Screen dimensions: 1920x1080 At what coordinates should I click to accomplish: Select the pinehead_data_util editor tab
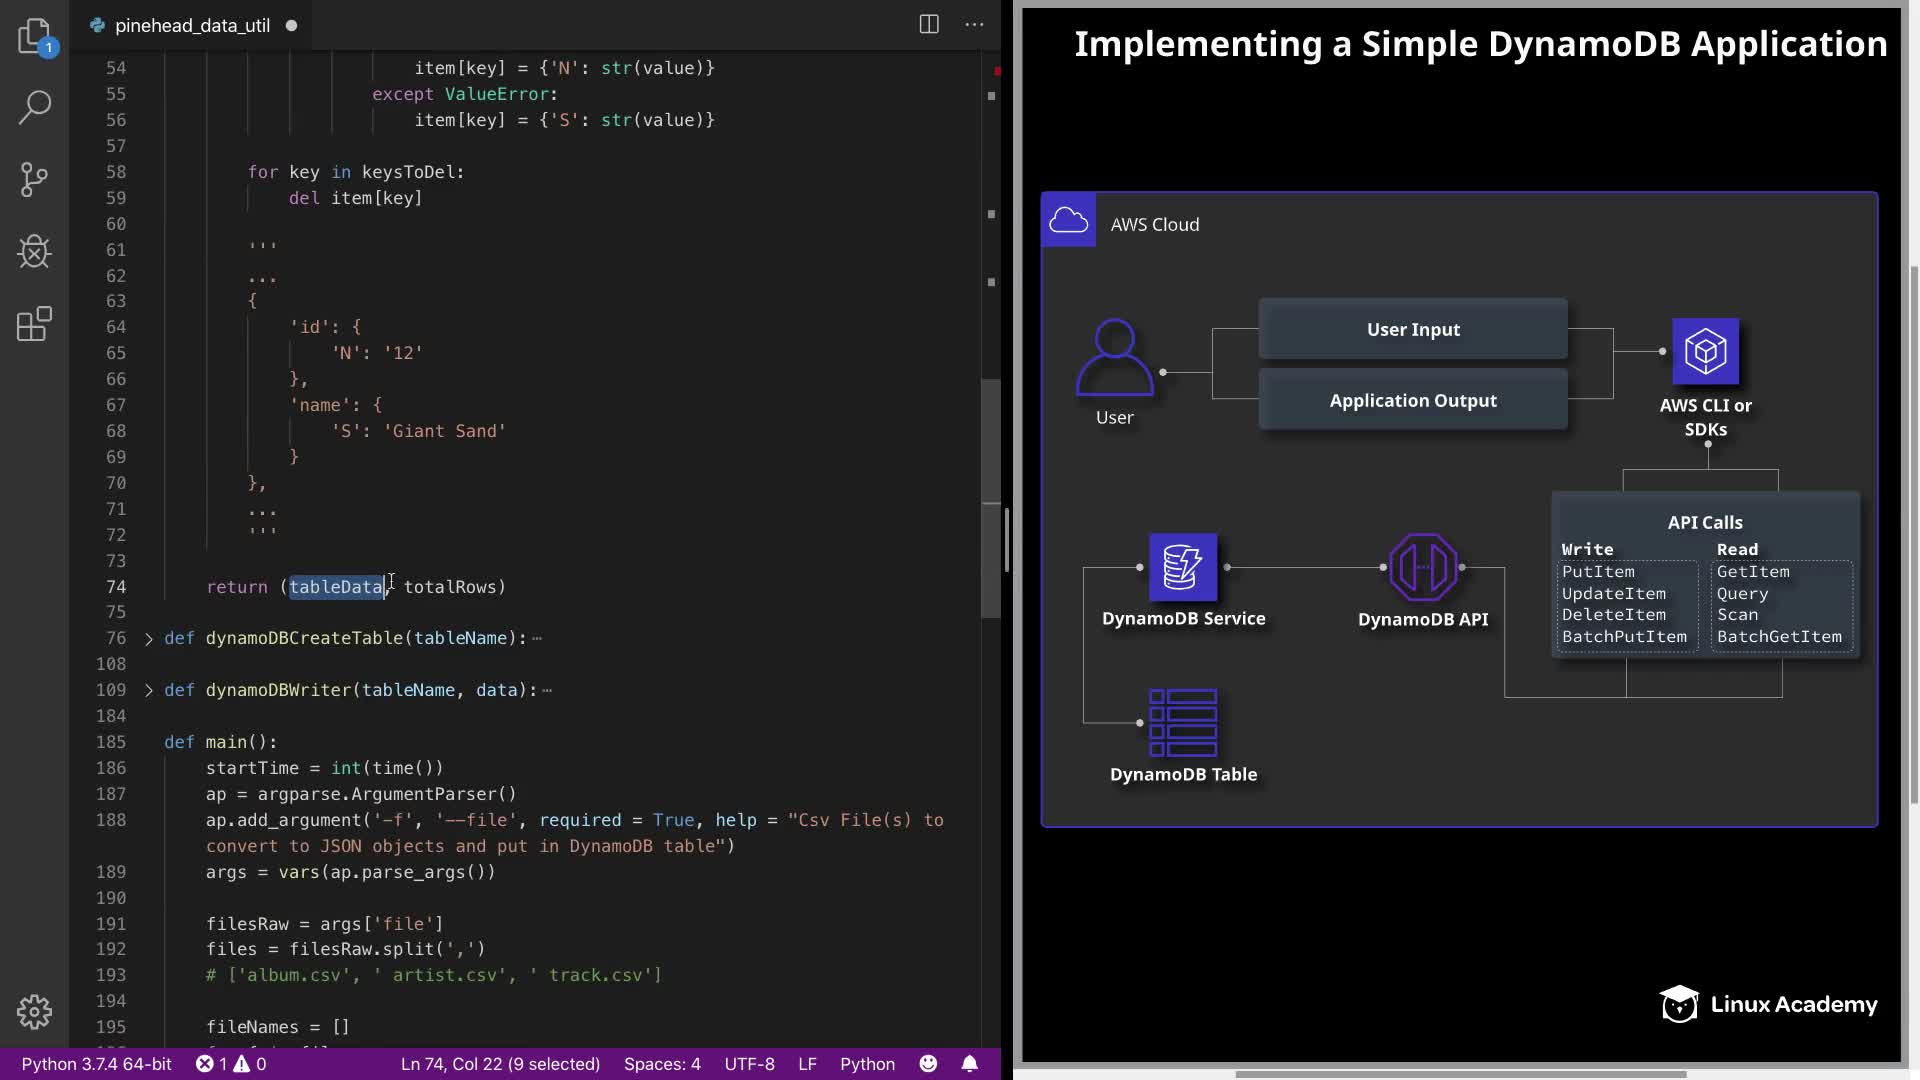point(192,26)
